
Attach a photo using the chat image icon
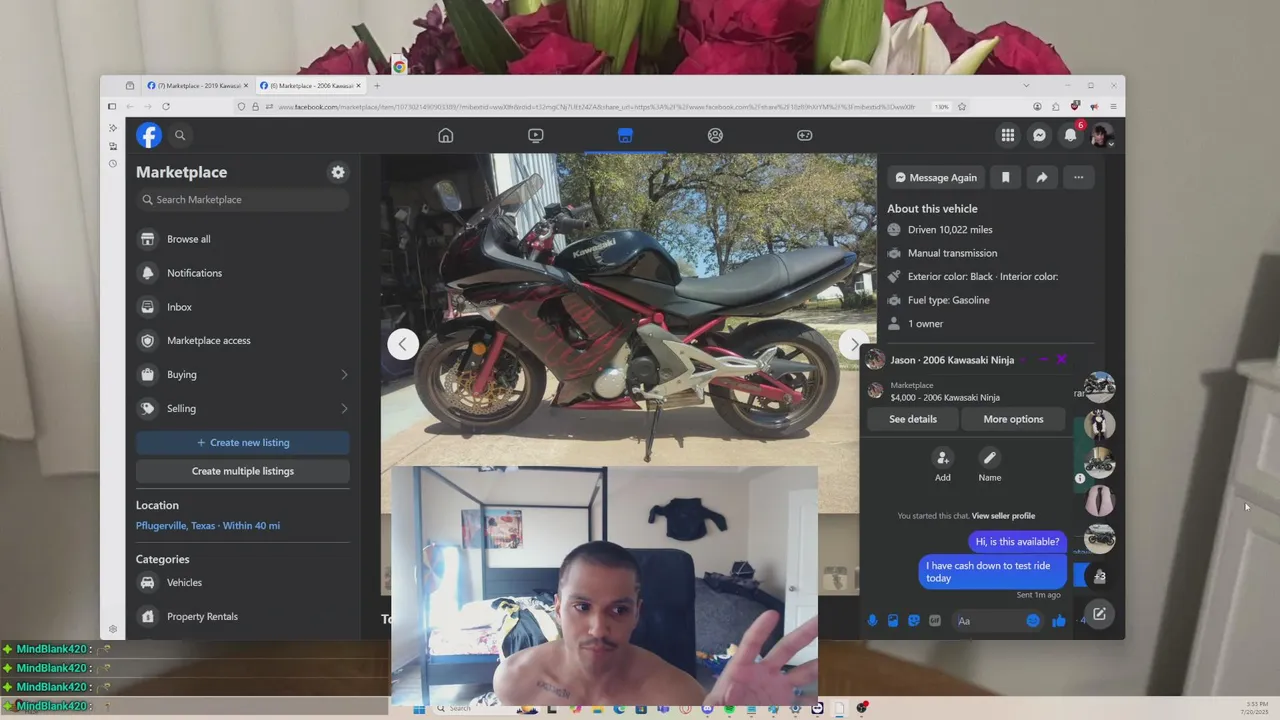[893, 621]
